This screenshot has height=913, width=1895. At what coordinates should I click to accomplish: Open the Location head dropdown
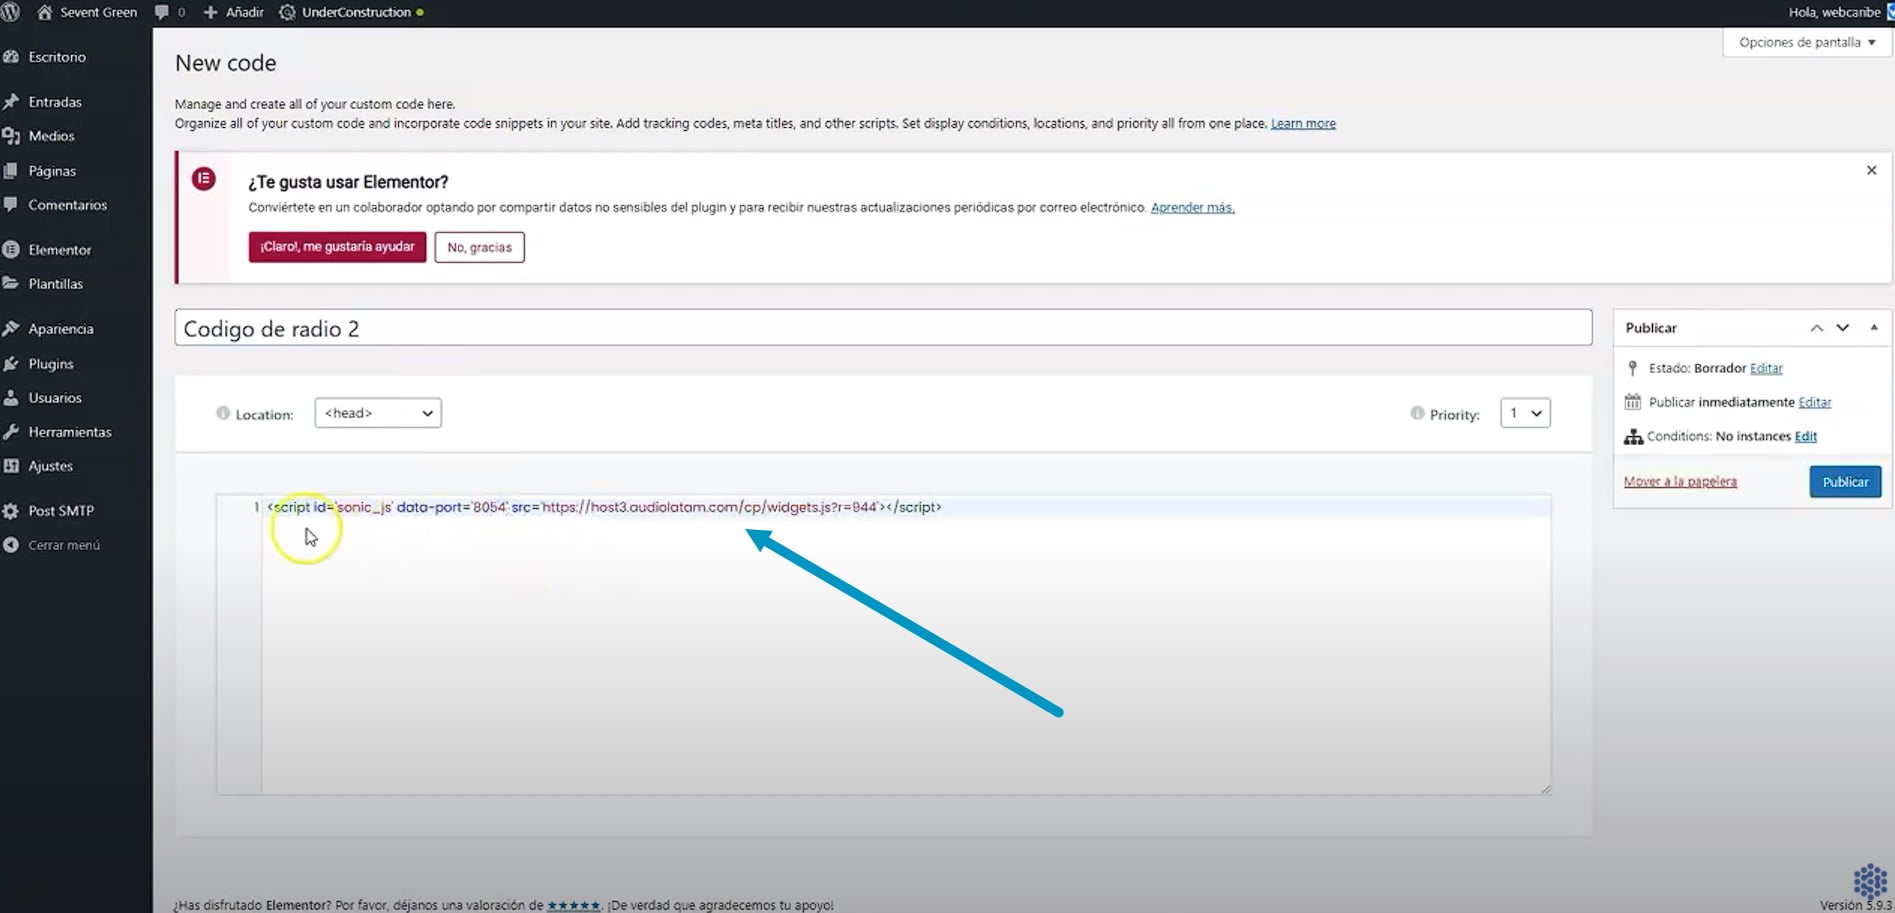378,413
